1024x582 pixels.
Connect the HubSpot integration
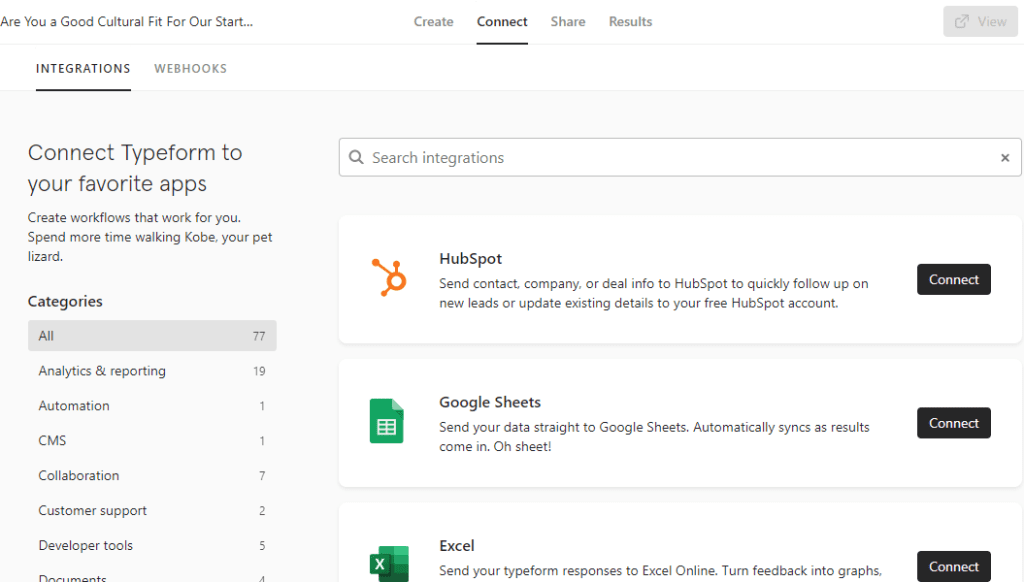coord(953,280)
